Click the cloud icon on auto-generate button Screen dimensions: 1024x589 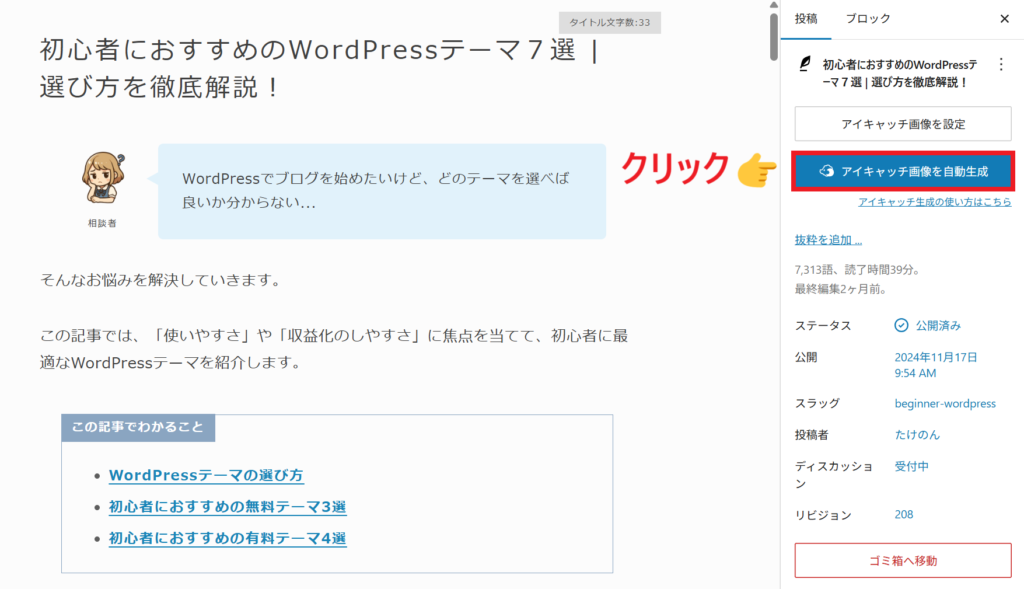point(827,171)
